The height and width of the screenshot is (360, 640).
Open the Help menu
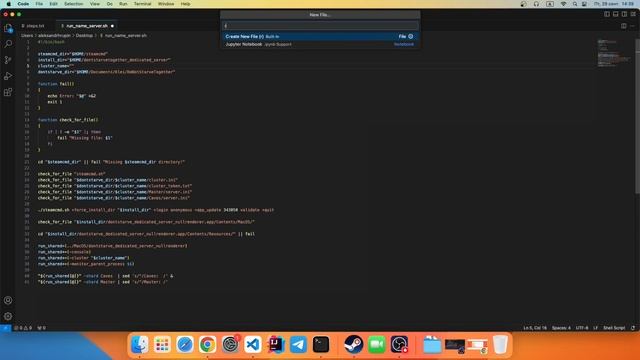185,4
